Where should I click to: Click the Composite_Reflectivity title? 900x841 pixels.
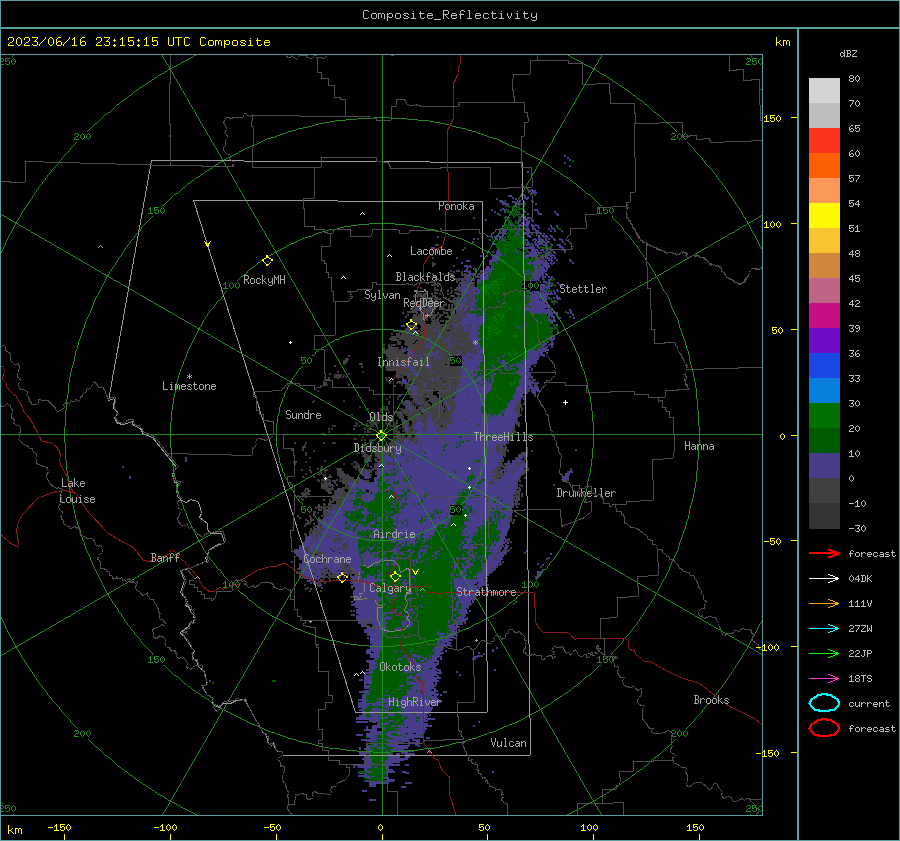450,15
